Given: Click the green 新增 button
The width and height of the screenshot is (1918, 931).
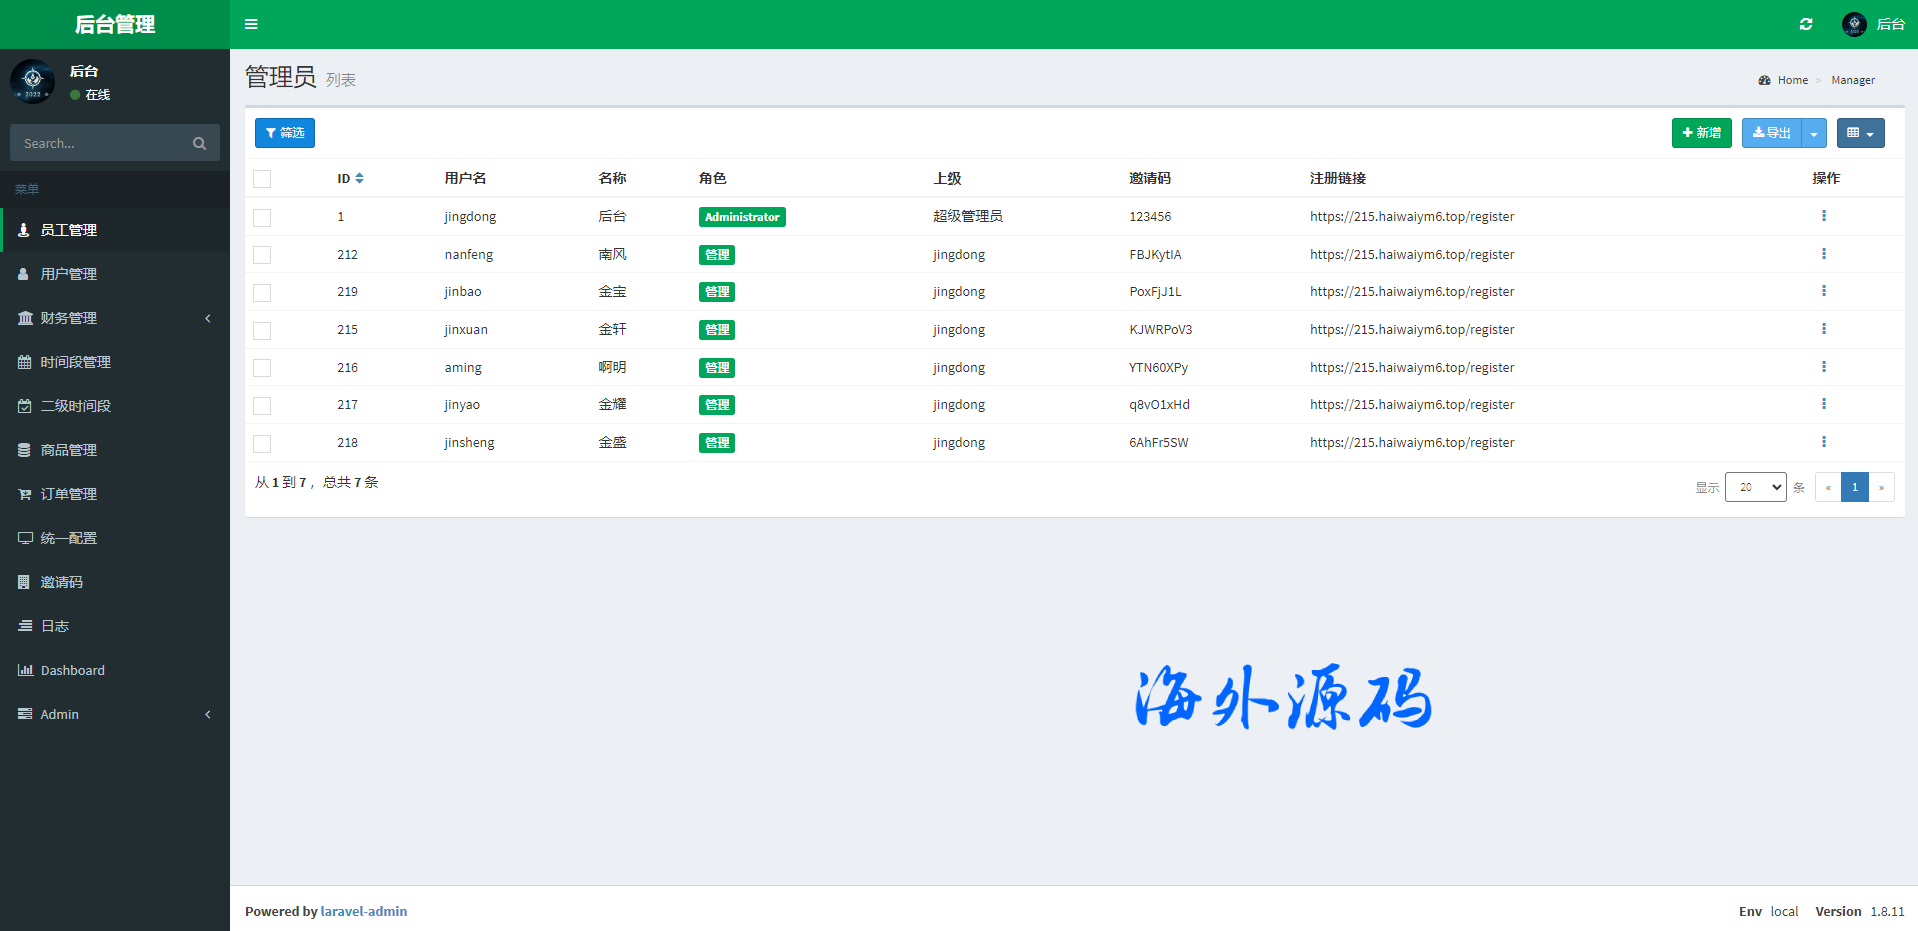Looking at the screenshot, I should click(1700, 133).
